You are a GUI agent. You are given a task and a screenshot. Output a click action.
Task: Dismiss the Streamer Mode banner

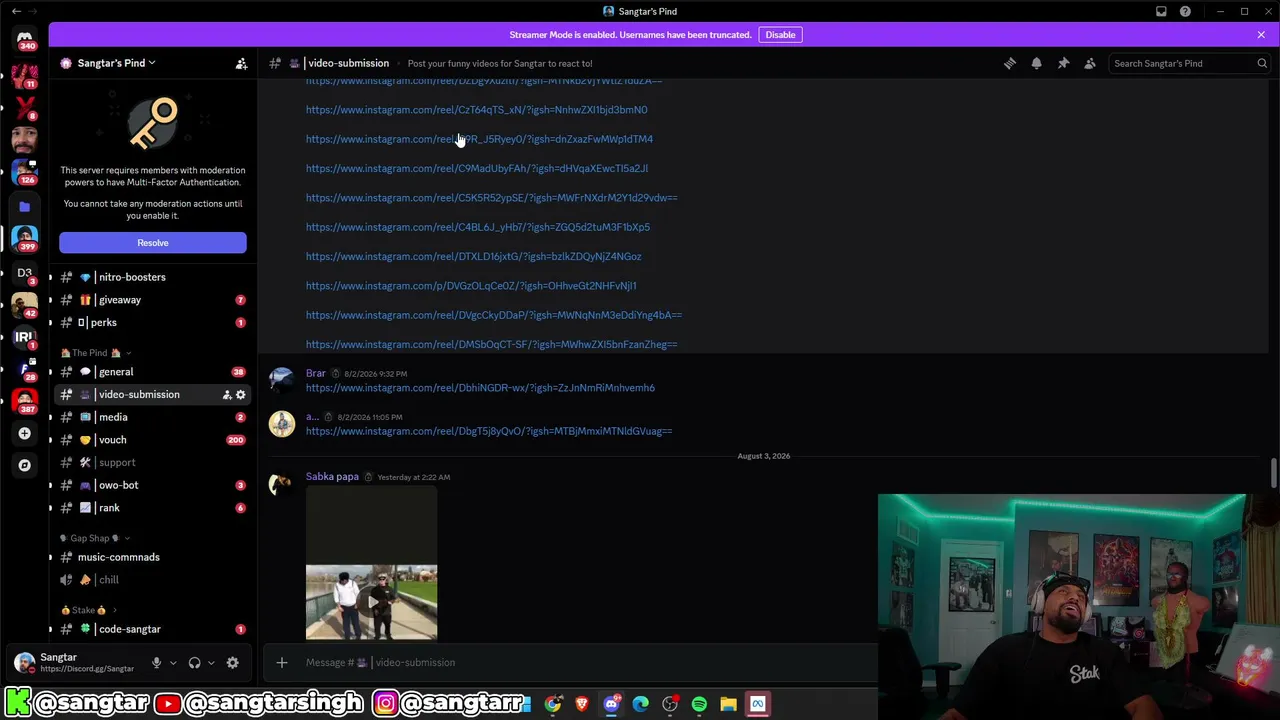pos(1261,35)
